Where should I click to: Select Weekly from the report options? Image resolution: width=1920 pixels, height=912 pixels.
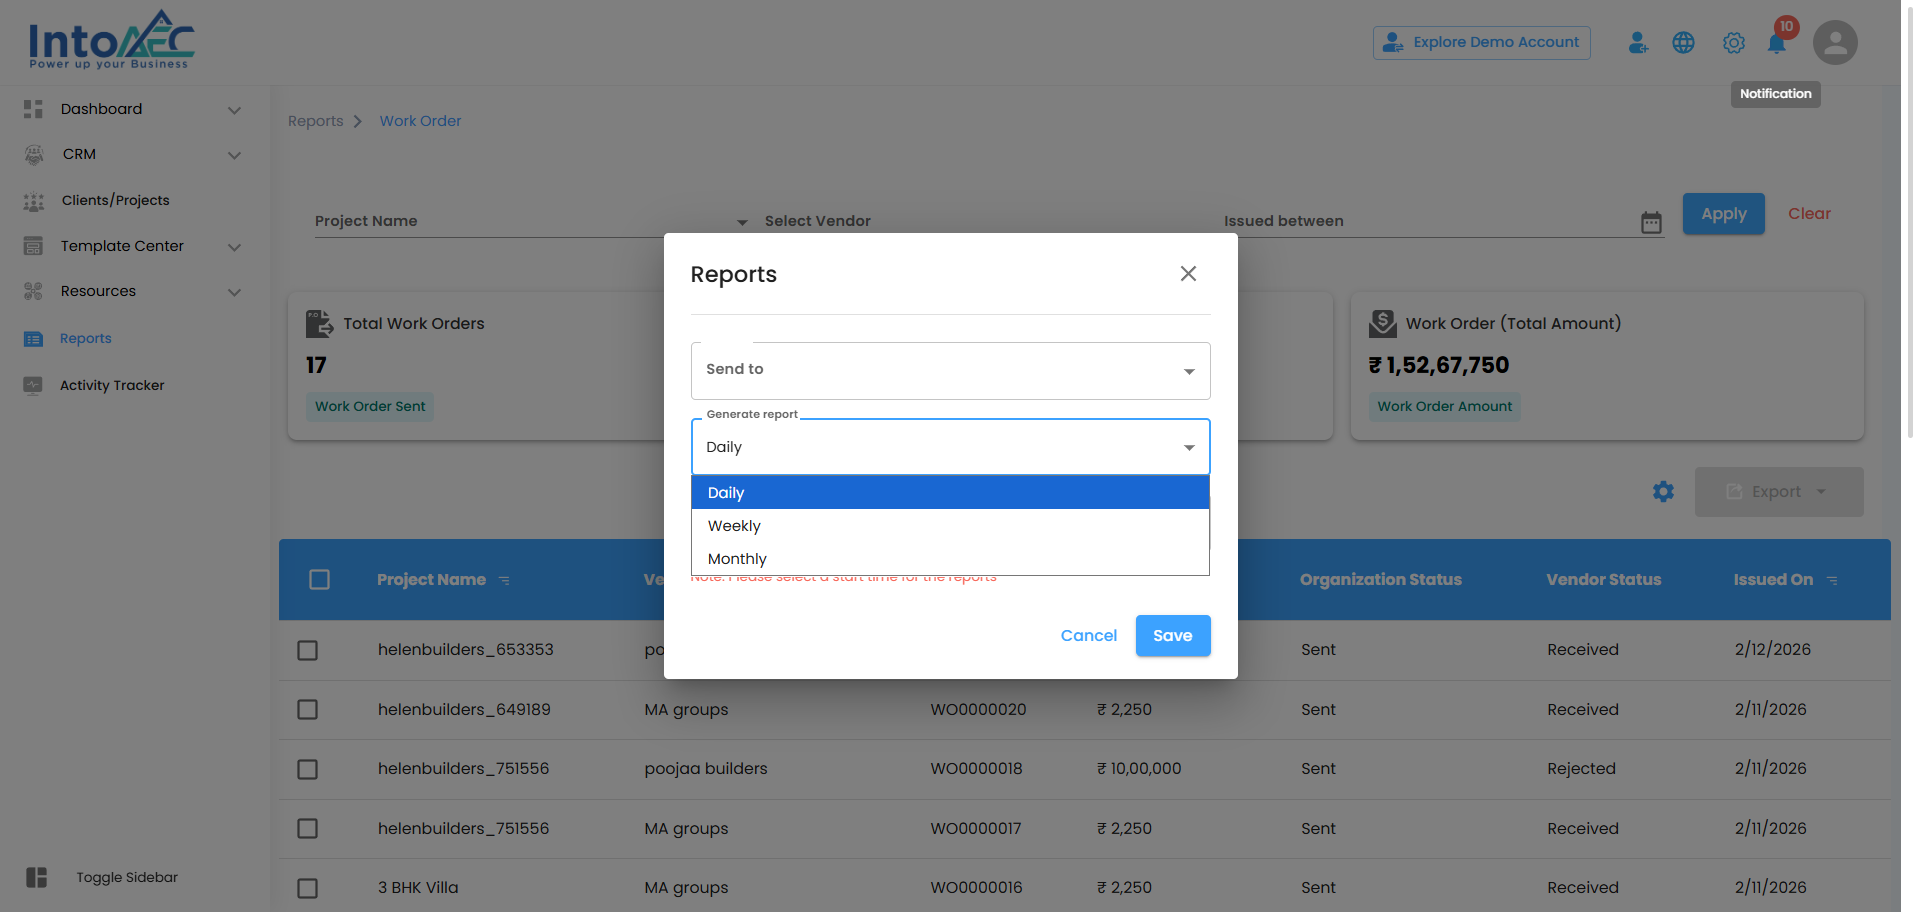pyautogui.click(x=735, y=526)
